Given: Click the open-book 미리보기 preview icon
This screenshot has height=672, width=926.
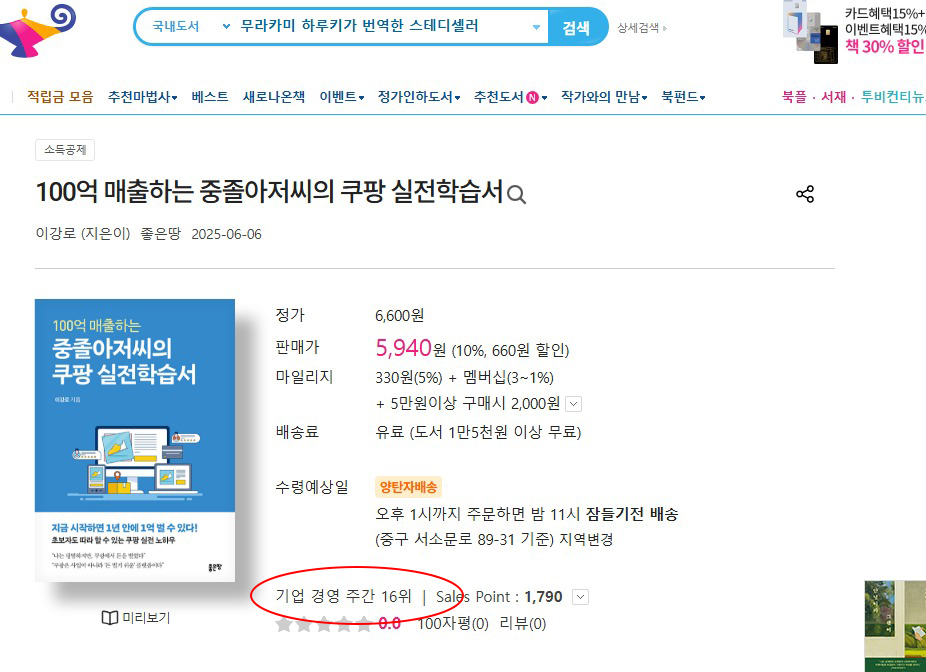Looking at the screenshot, I should [x=110, y=618].
